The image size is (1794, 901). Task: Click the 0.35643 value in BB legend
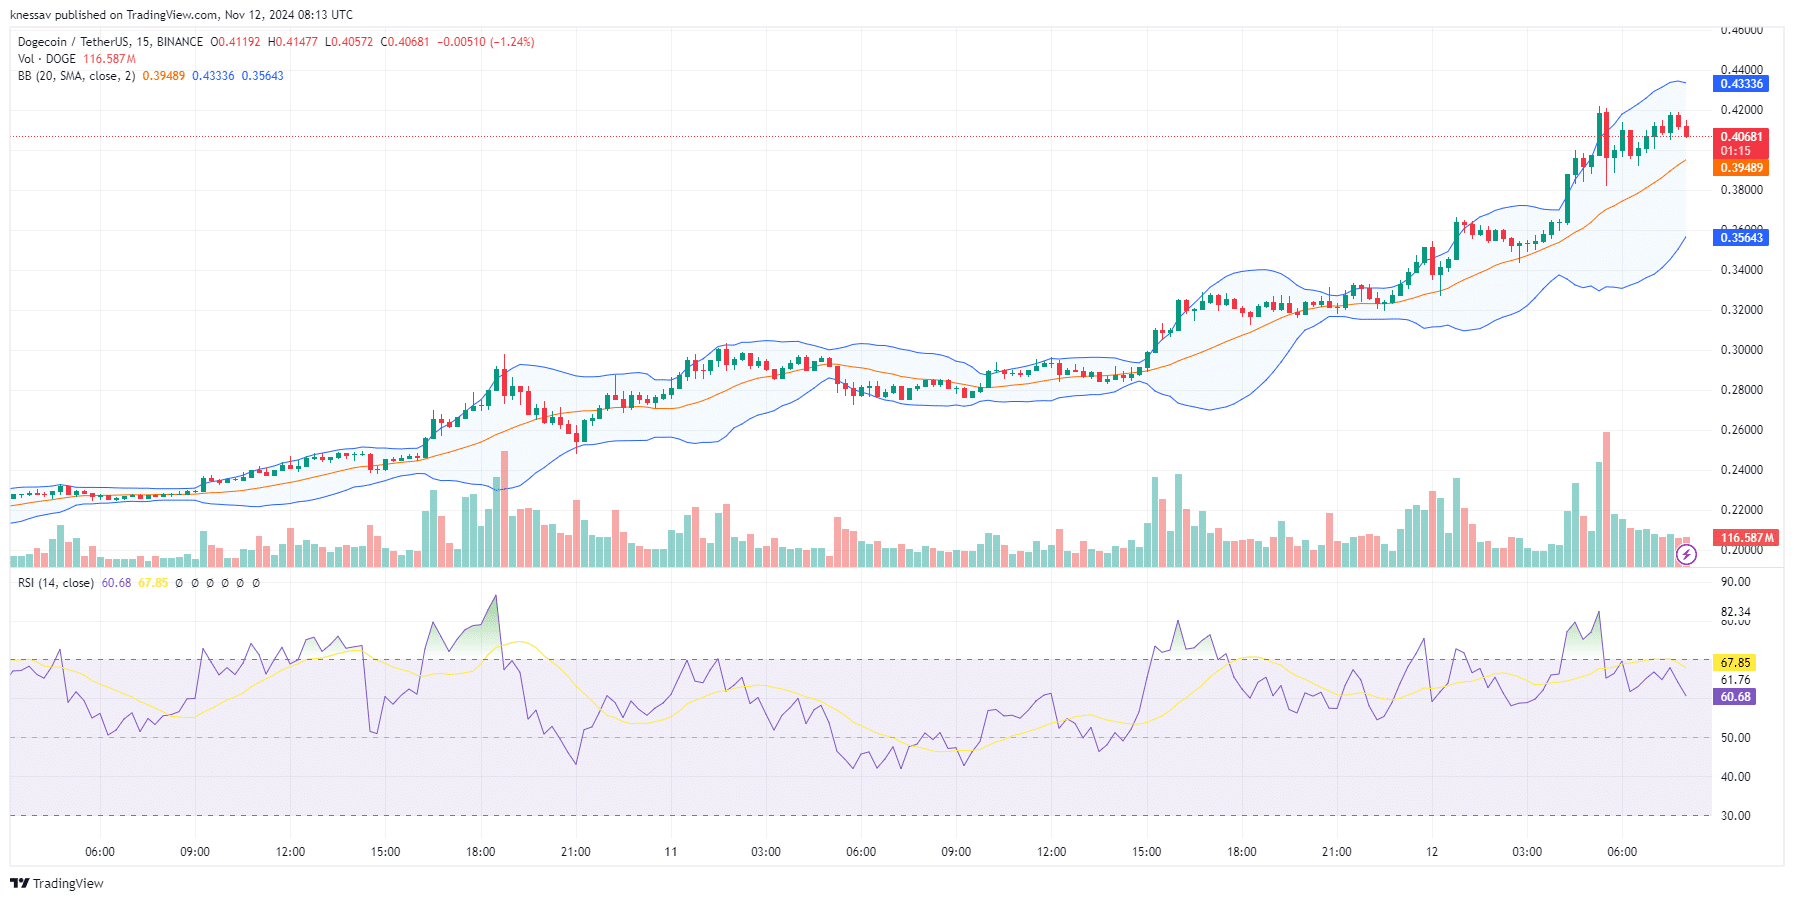pyautogui.click(x=262, y=76)
